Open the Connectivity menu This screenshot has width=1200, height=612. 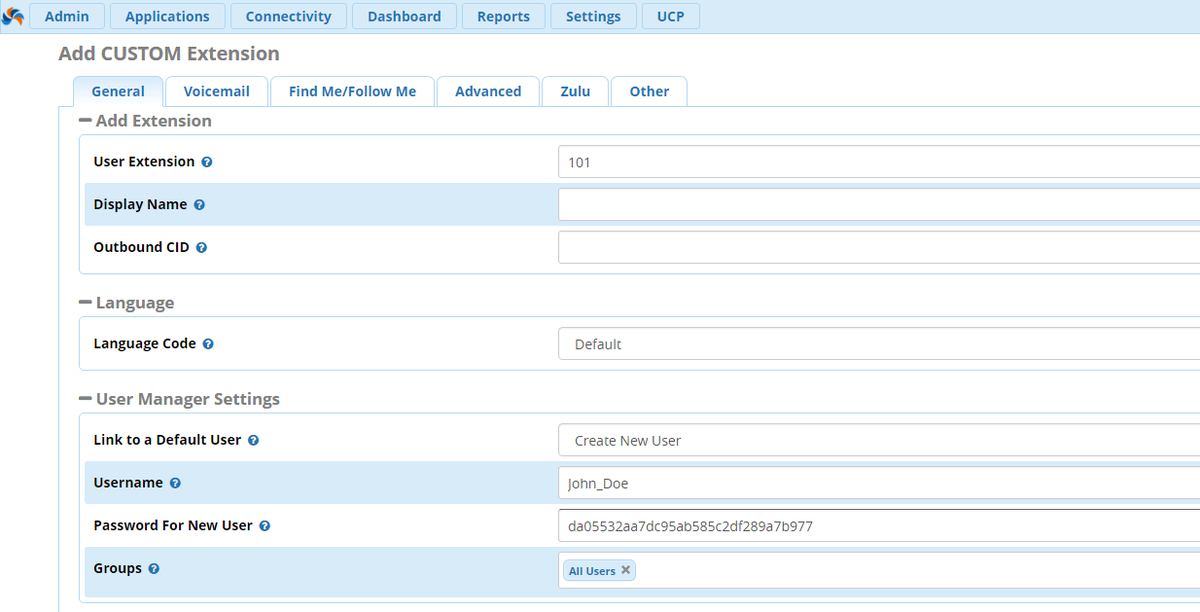288,16
